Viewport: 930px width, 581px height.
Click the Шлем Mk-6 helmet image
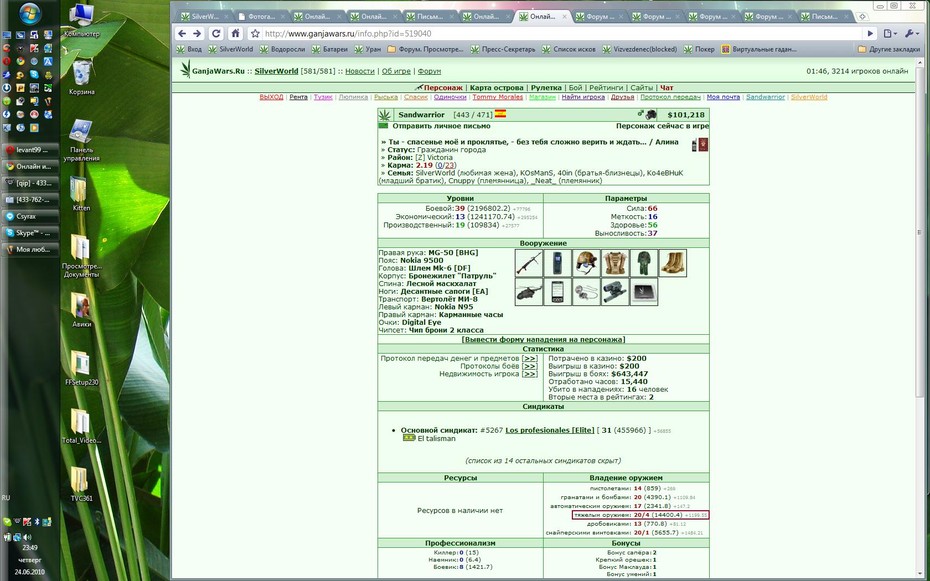[x=586, y=263]
